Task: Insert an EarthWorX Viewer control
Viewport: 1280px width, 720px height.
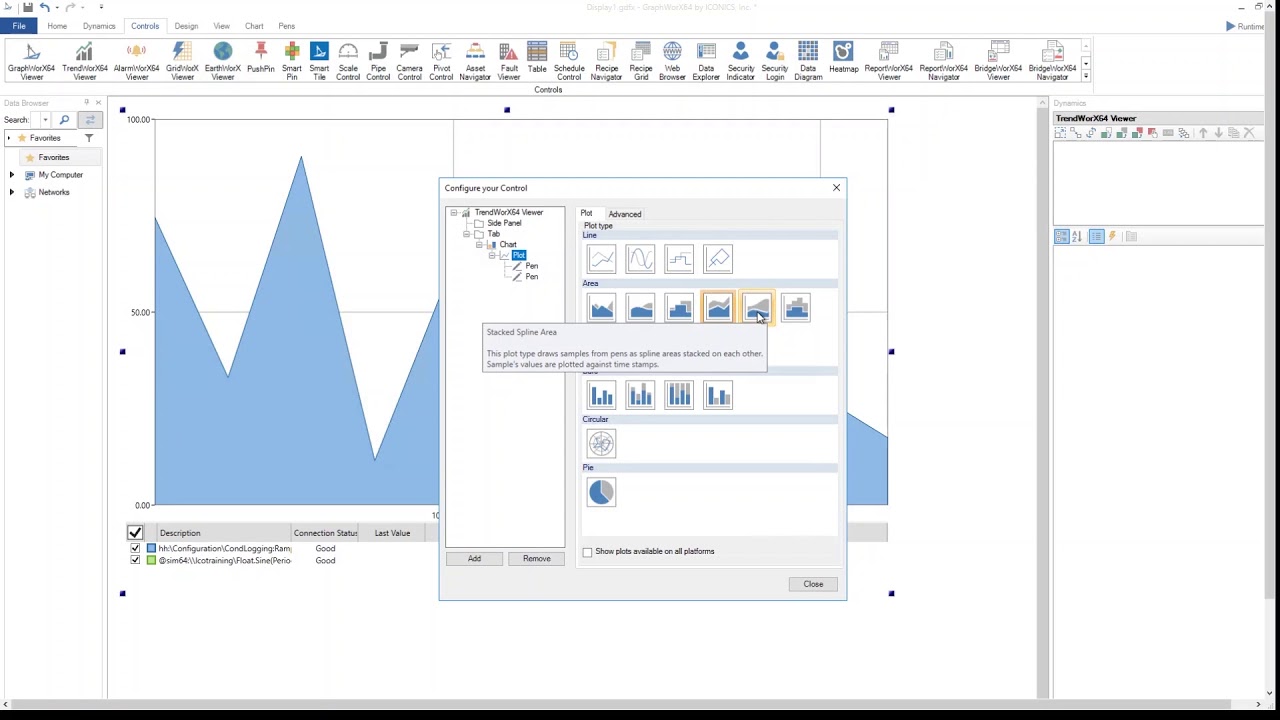Action: 222,61
